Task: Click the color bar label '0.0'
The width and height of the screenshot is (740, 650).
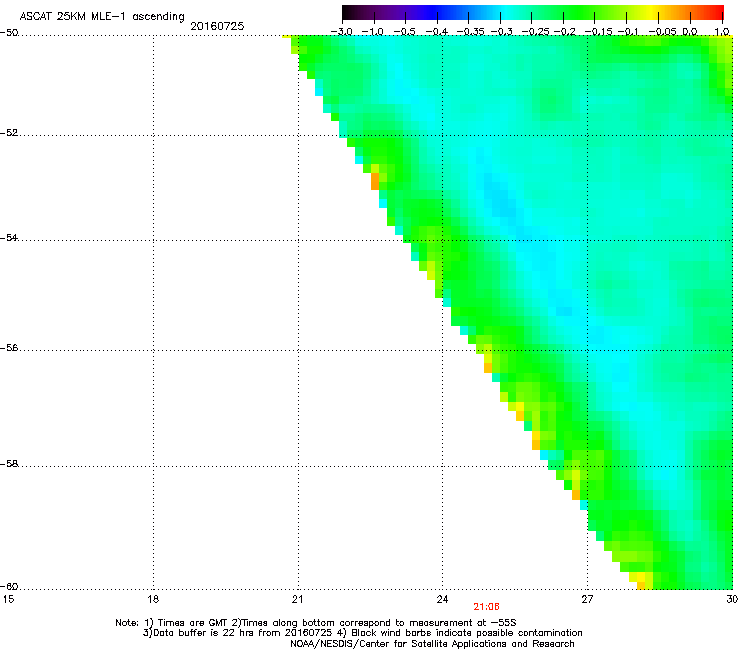Action: 690,32
